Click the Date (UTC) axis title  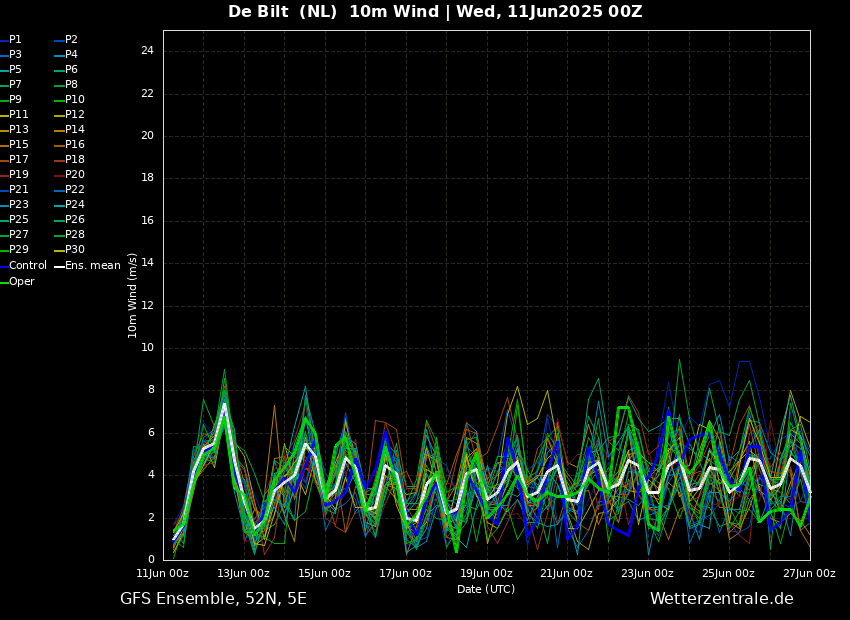click(486, 589)
